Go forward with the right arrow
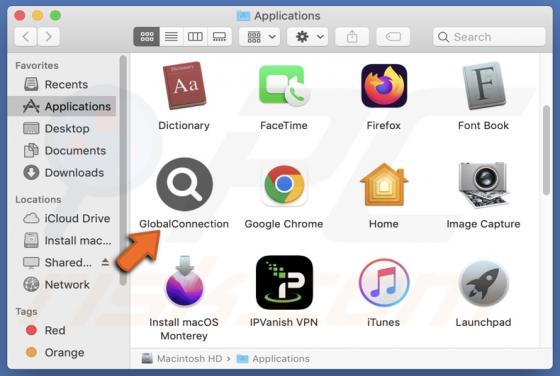Screen dimensions: 560x376 pyautogui.click(x=49, y=36)
